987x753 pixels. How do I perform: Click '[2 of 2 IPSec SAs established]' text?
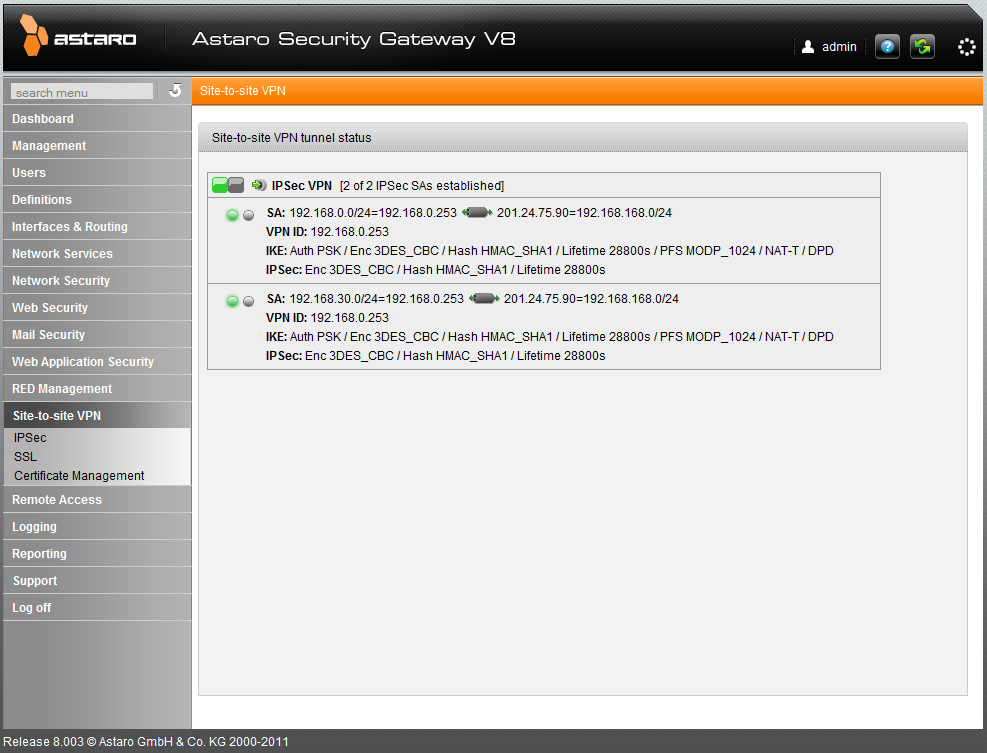pos(422,186)
